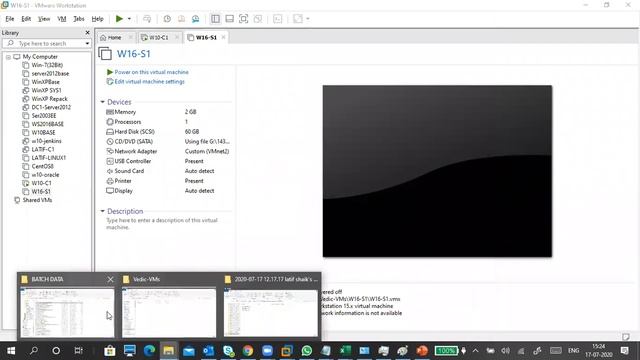Screen dimensions: 640x360
Task: Open Windows Start menu
Action: click(x=11, y=351)
